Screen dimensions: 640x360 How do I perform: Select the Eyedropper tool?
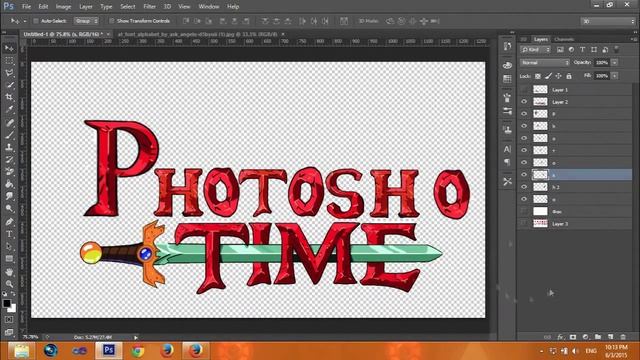[9, 109]
